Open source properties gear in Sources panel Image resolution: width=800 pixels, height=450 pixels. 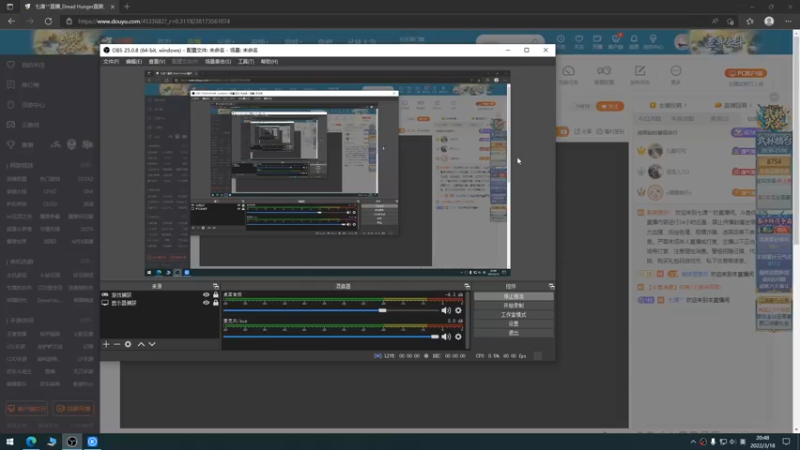[128, 344]
